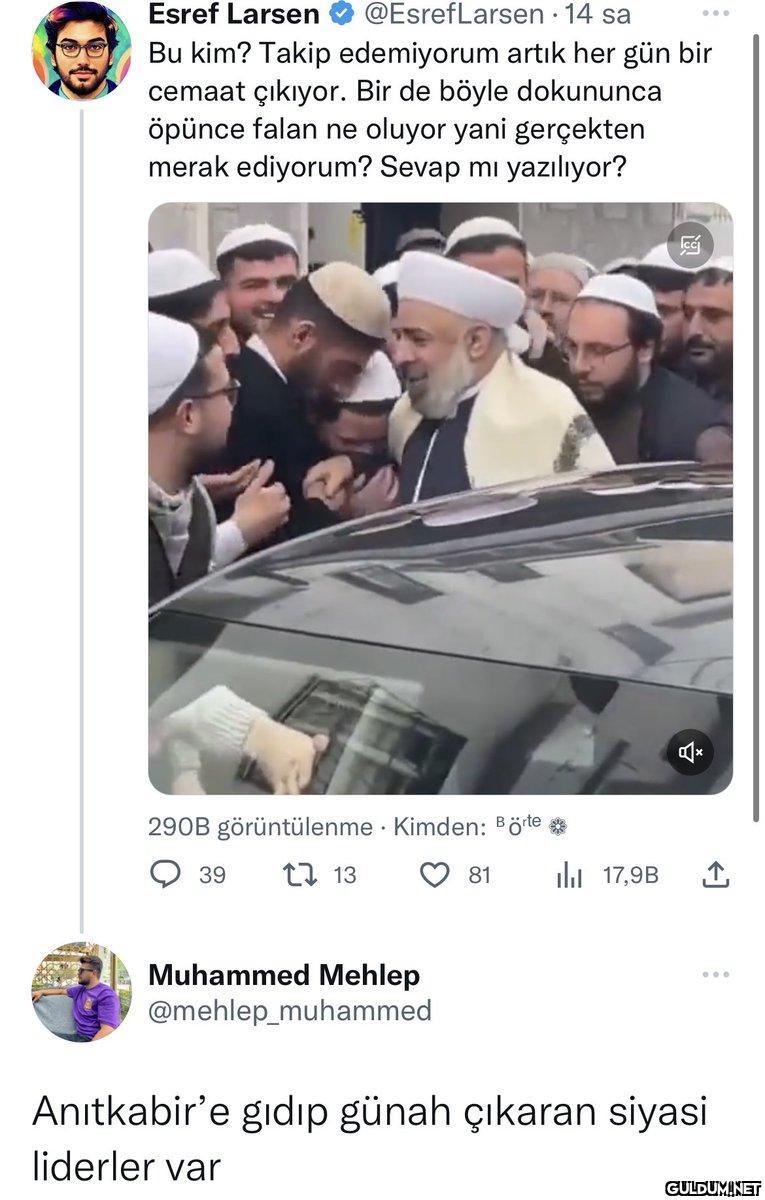Click the reply icon with 39 comments
The image size is (765, 1200).
point(164,875)
